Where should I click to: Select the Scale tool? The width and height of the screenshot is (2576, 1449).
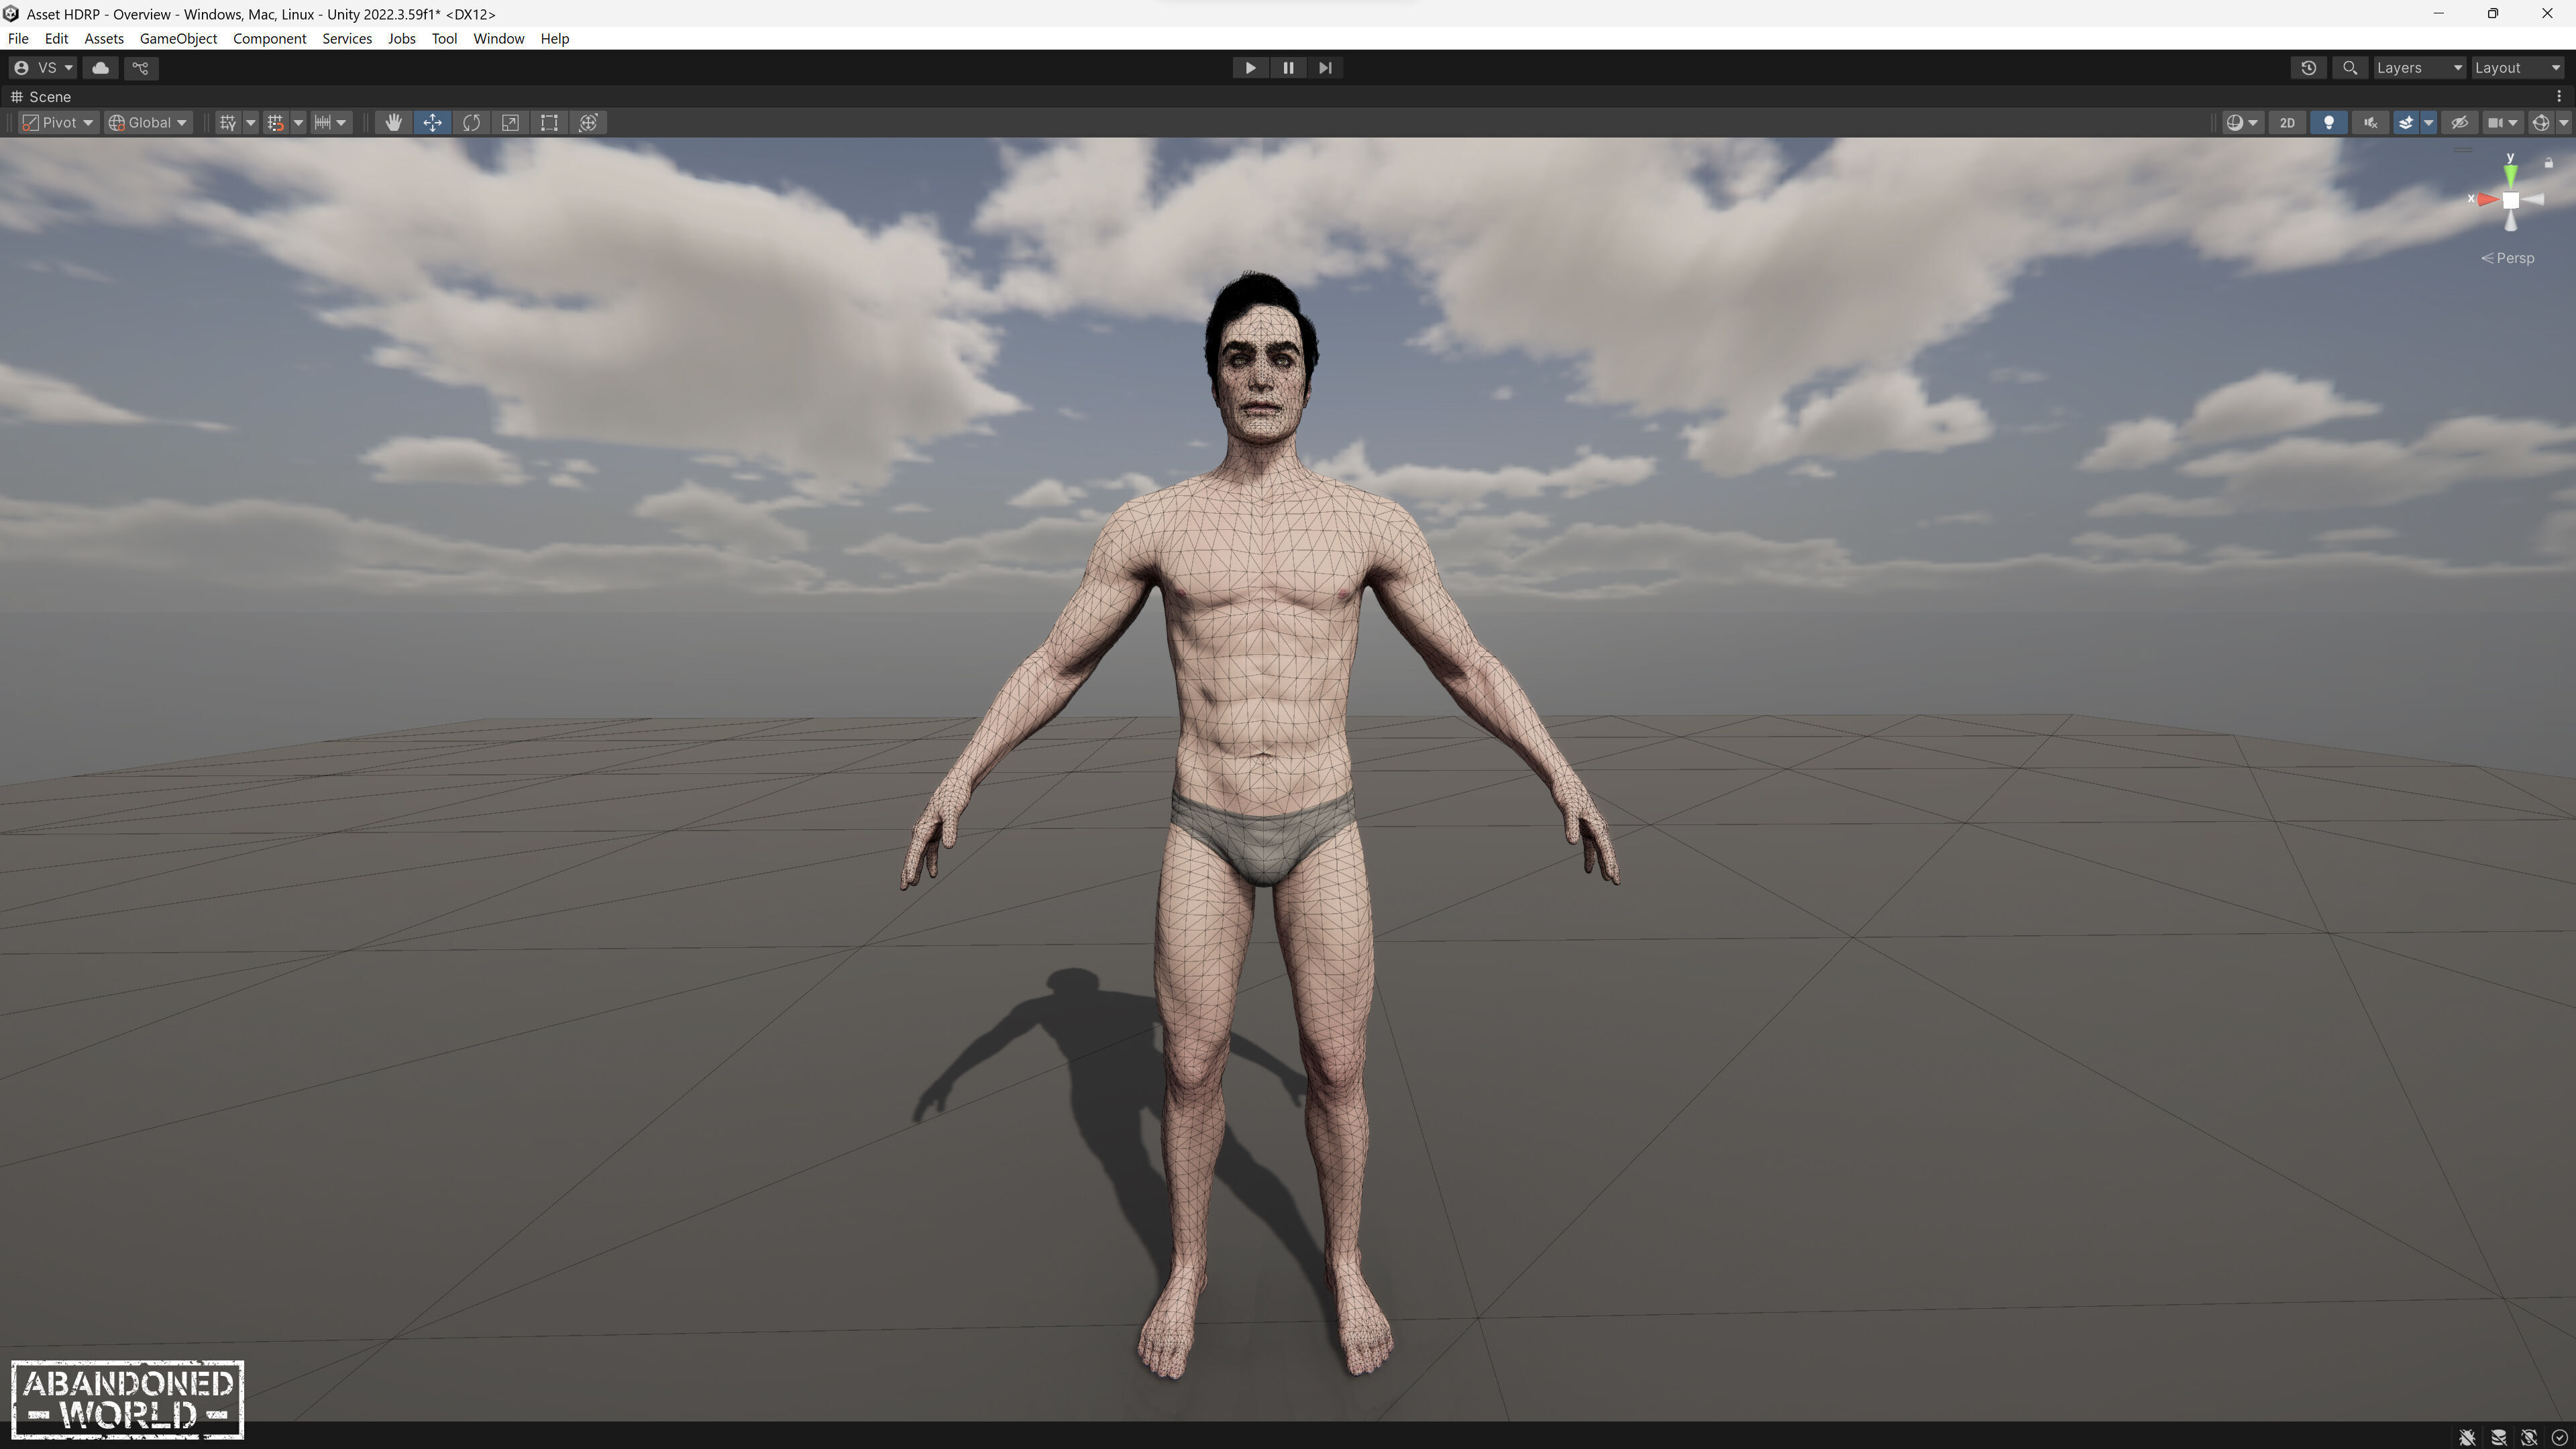point(510,122)
